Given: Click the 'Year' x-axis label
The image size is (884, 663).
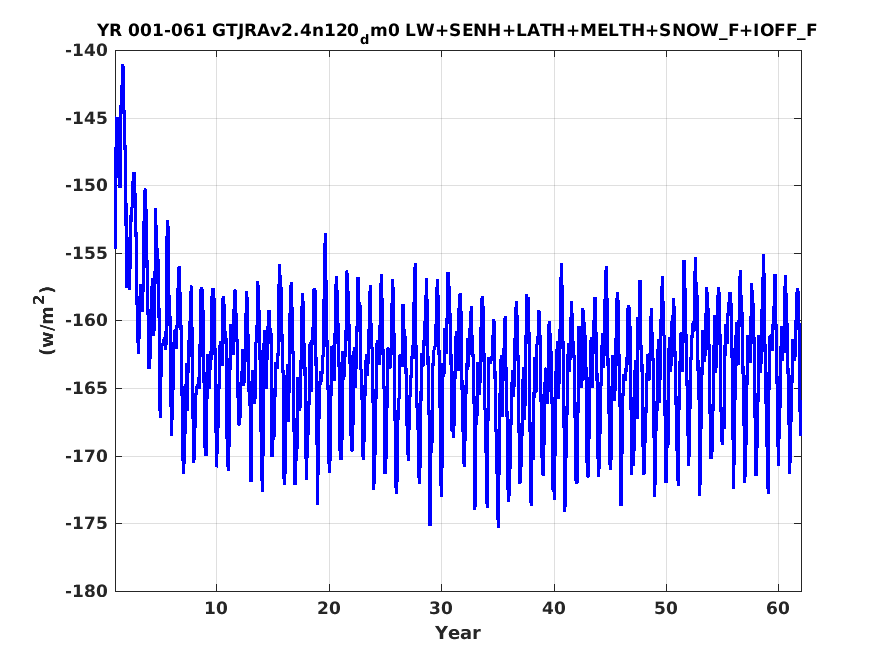Looking at the screenshot, I should click(x=457, y=633).
